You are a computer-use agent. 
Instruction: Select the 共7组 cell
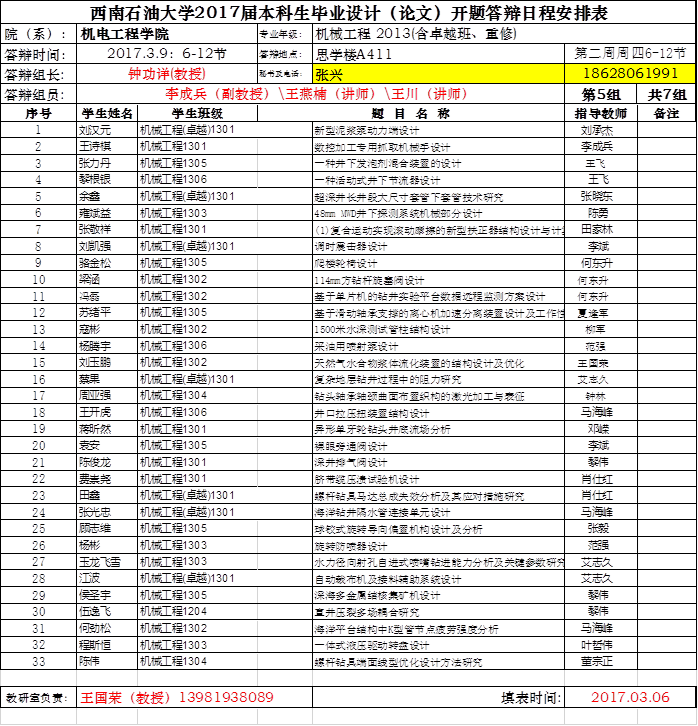[x=666, y=94]
